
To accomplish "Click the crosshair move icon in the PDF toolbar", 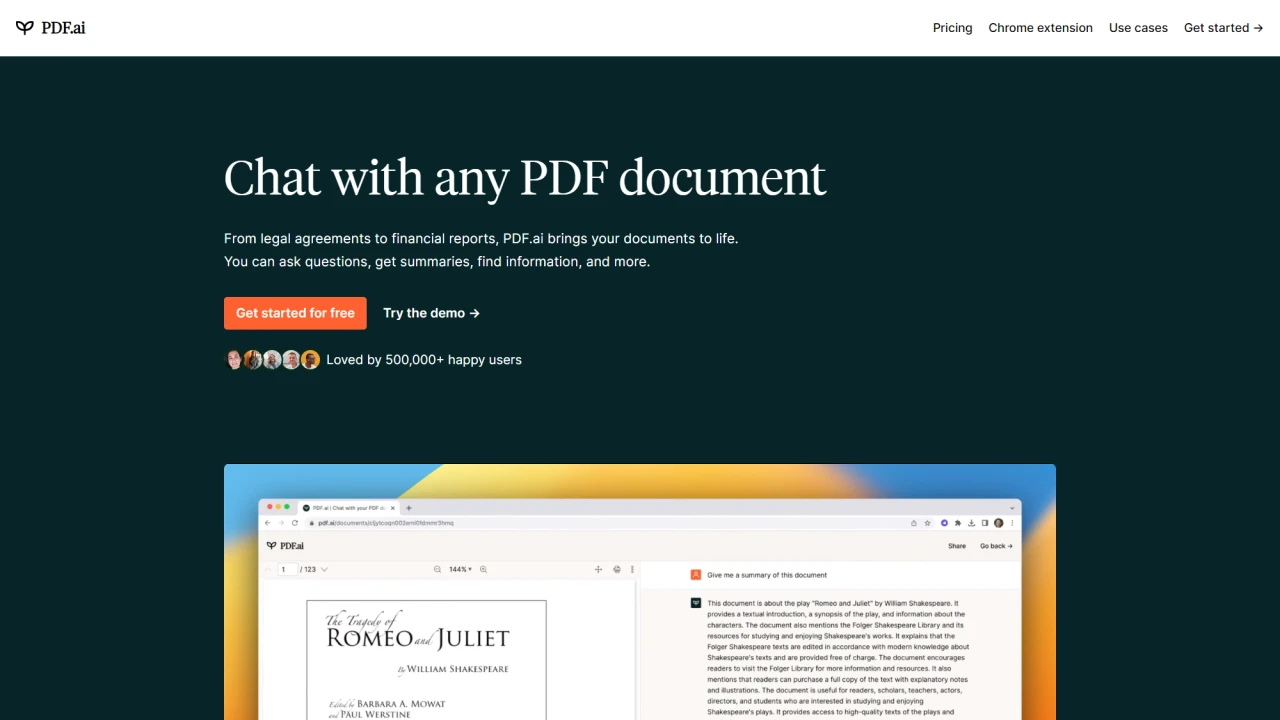I will pyautogui.click(x=598, y=569).
